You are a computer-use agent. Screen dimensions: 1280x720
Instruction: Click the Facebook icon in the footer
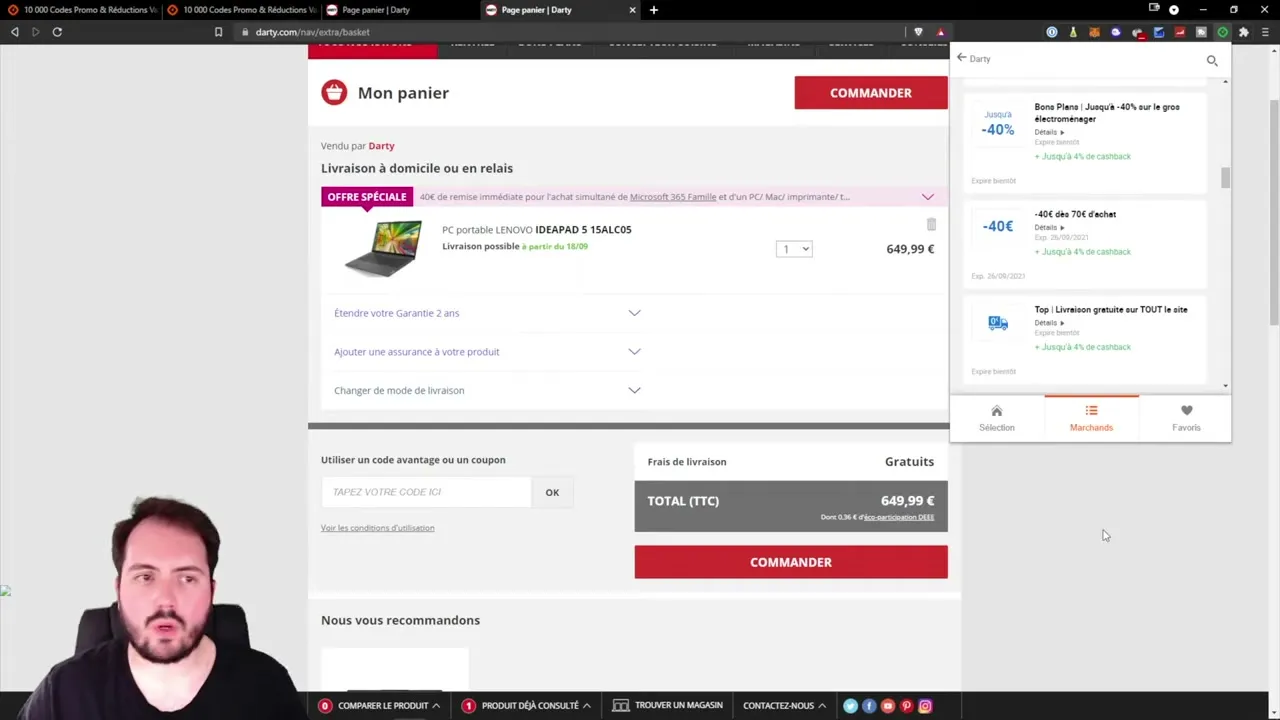click(x=868, y=705)
